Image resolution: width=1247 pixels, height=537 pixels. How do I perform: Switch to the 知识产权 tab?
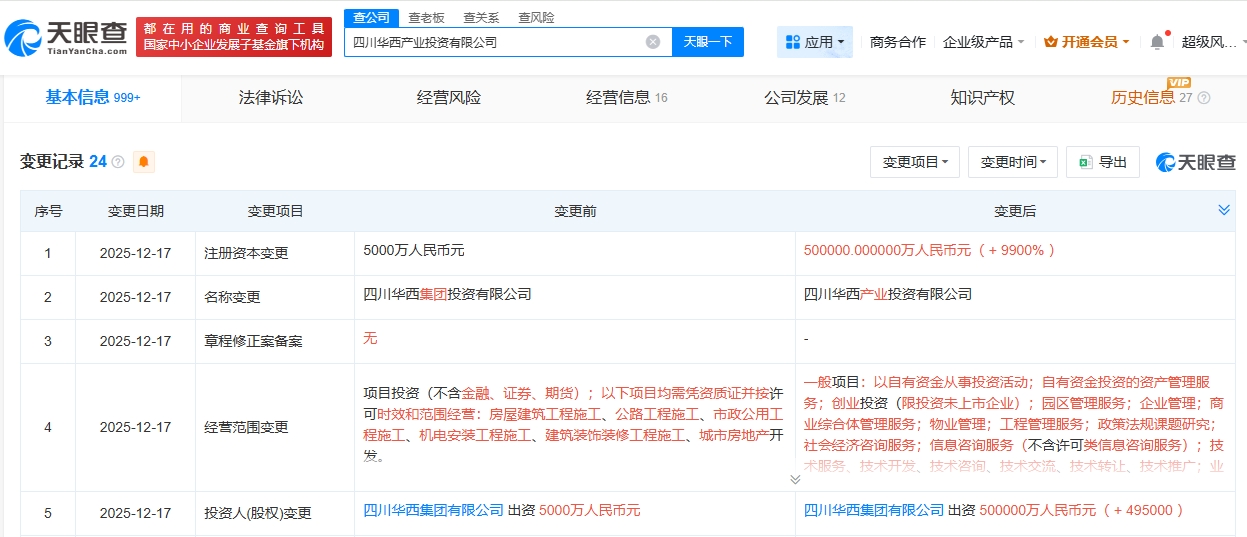pyautogui.click(x=982, y=98)
